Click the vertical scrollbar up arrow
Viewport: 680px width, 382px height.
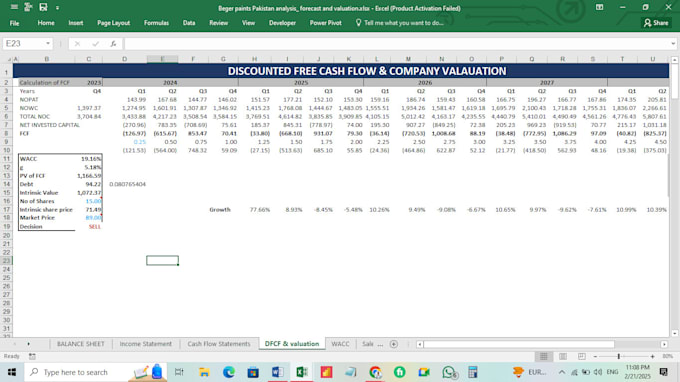tap(674, 60)
